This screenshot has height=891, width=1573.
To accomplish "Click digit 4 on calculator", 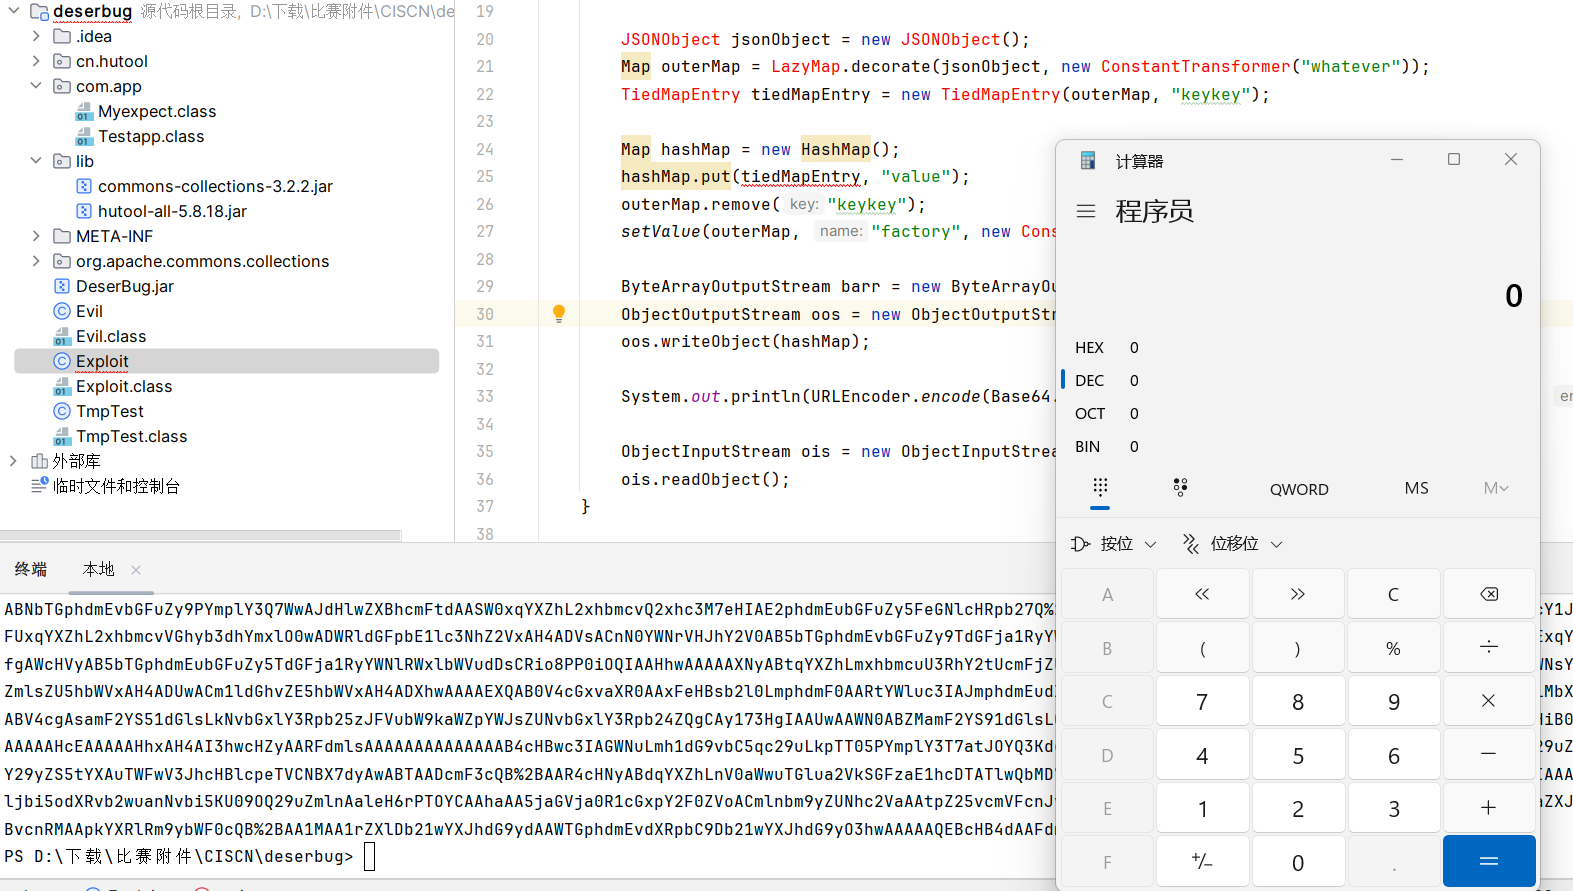I will 1202,755.
